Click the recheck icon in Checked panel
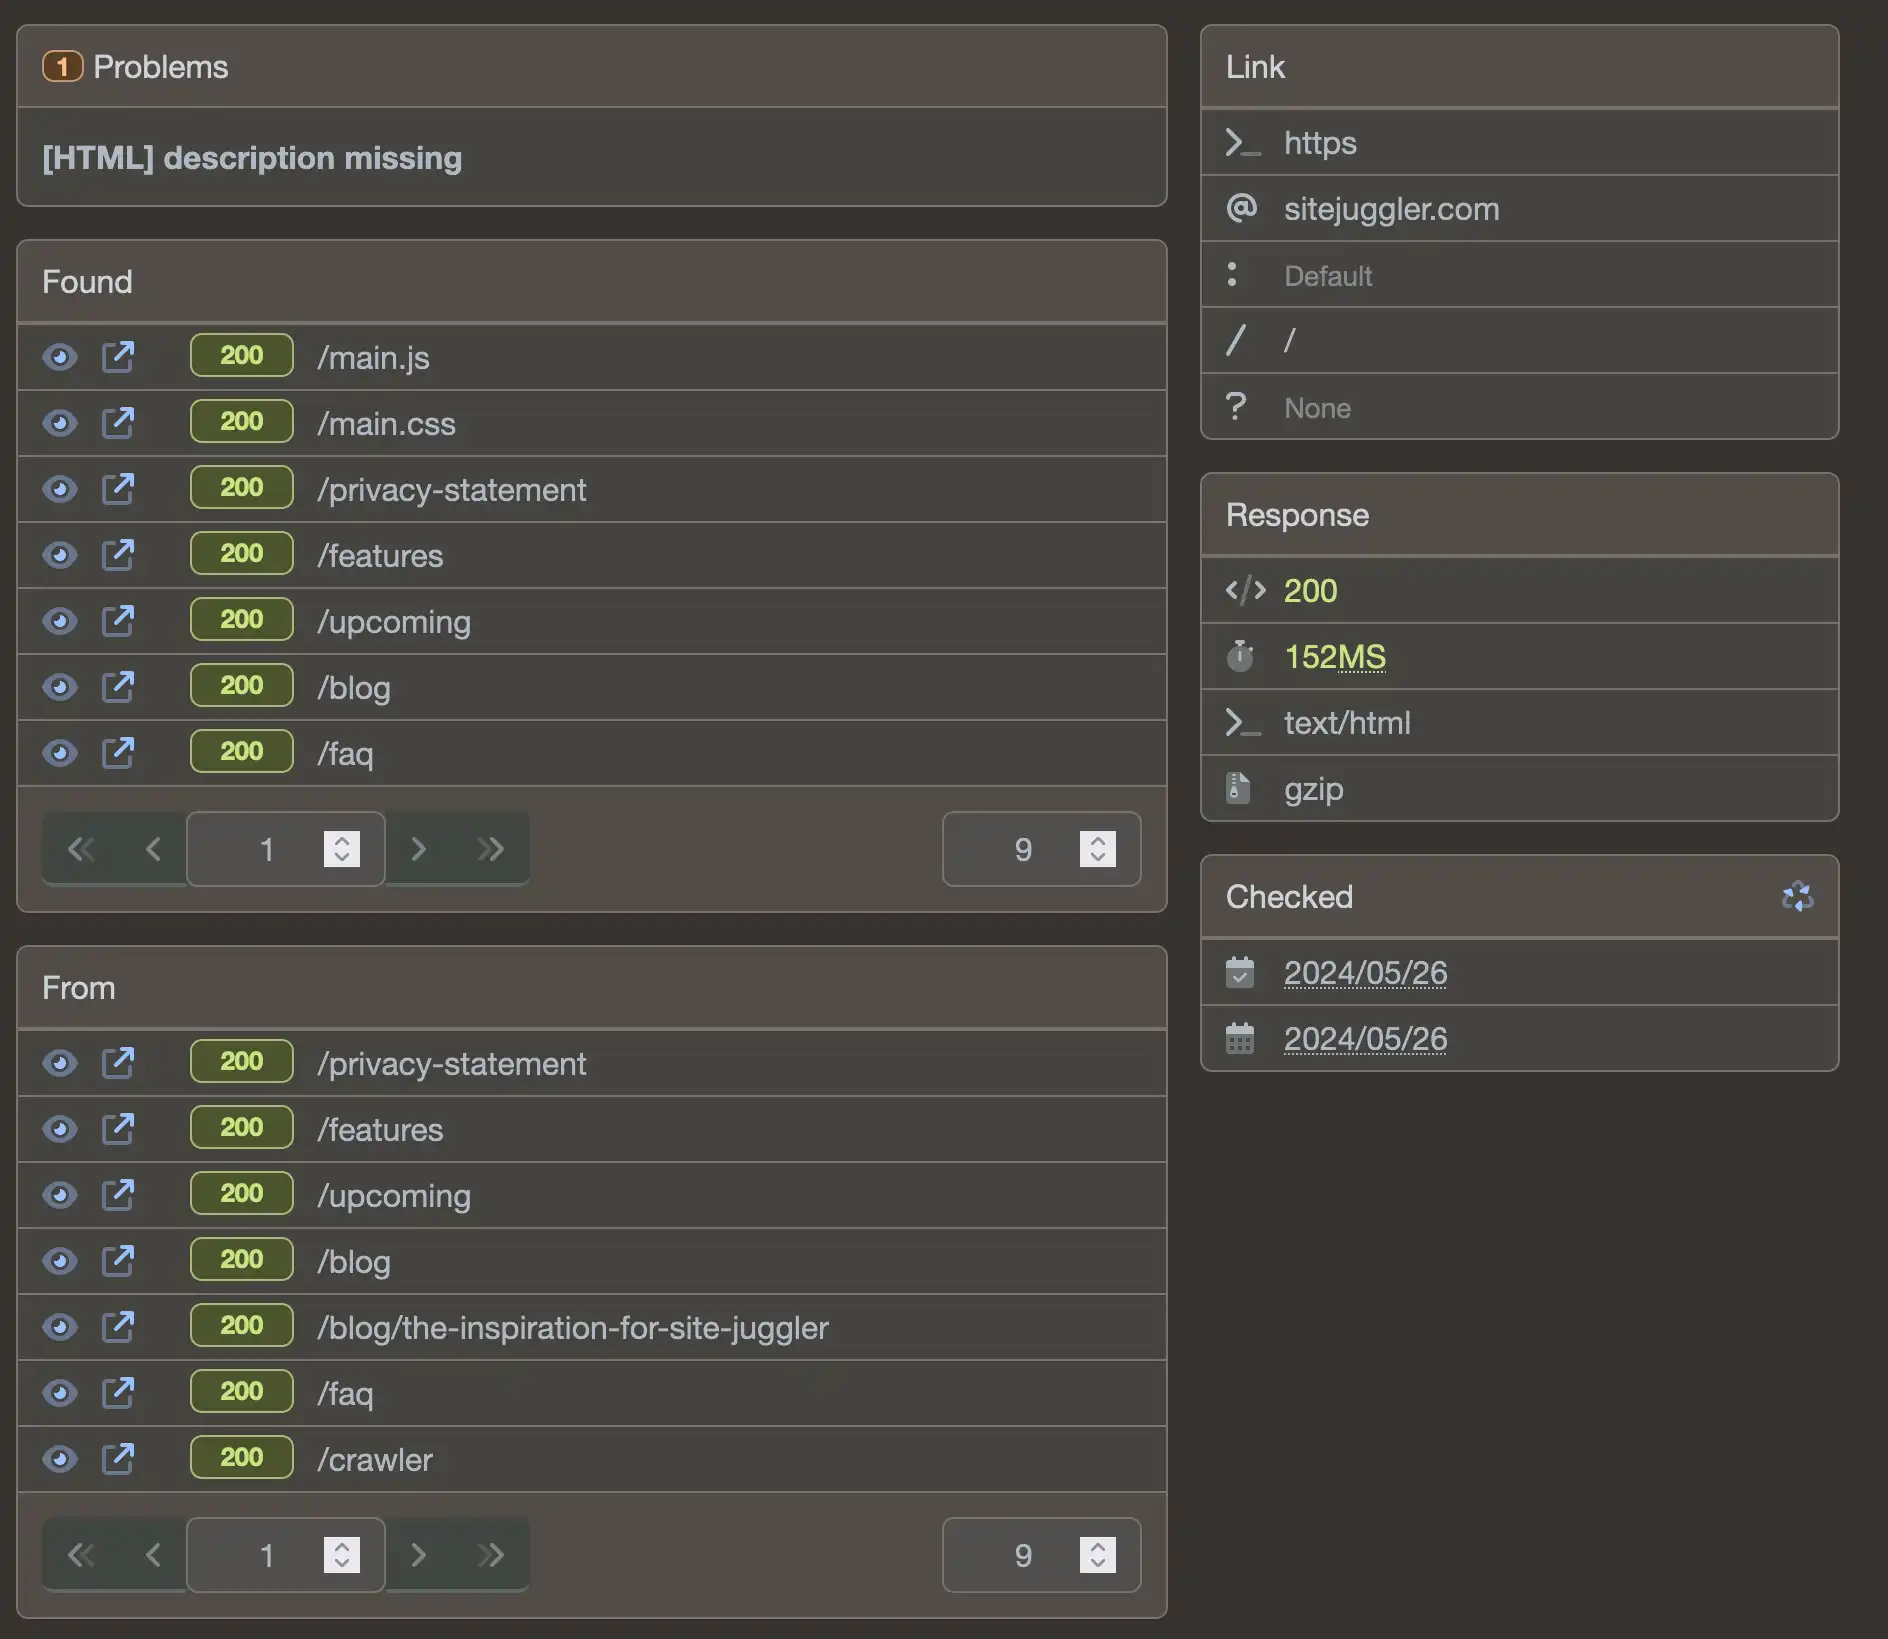 (x=1797, y=897)
